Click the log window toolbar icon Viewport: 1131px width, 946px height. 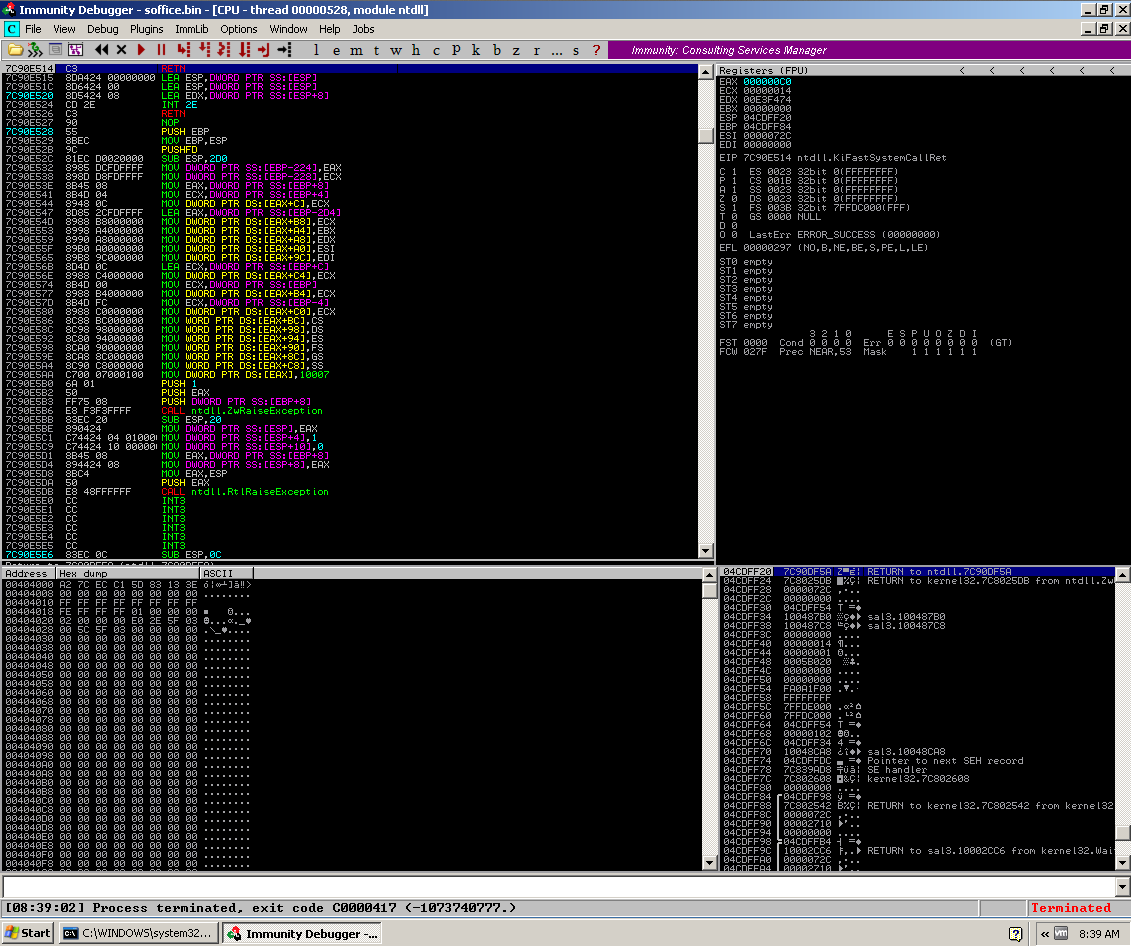coord(56,50)
